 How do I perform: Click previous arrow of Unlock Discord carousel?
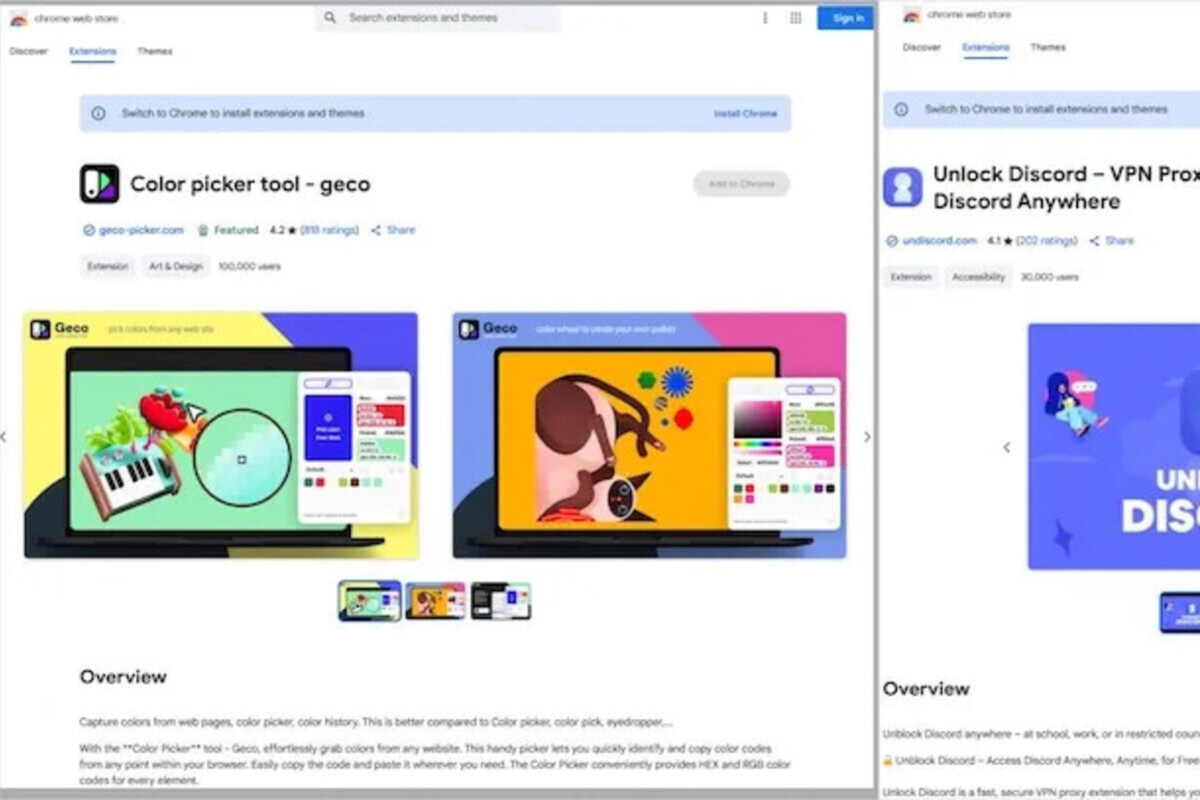pyautogui.click(x=1007, y=447)
